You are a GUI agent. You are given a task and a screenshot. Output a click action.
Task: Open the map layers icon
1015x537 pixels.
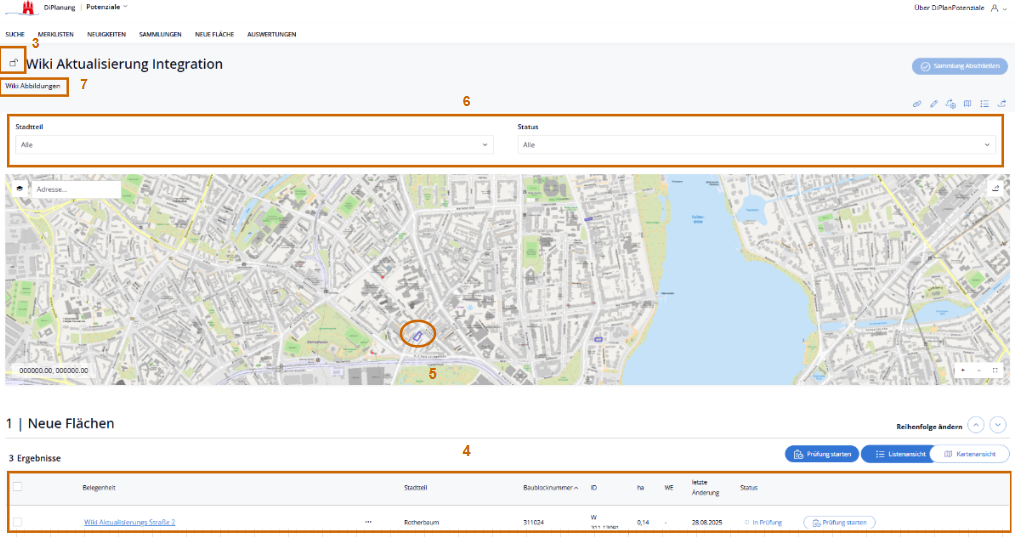pos(19,188)
